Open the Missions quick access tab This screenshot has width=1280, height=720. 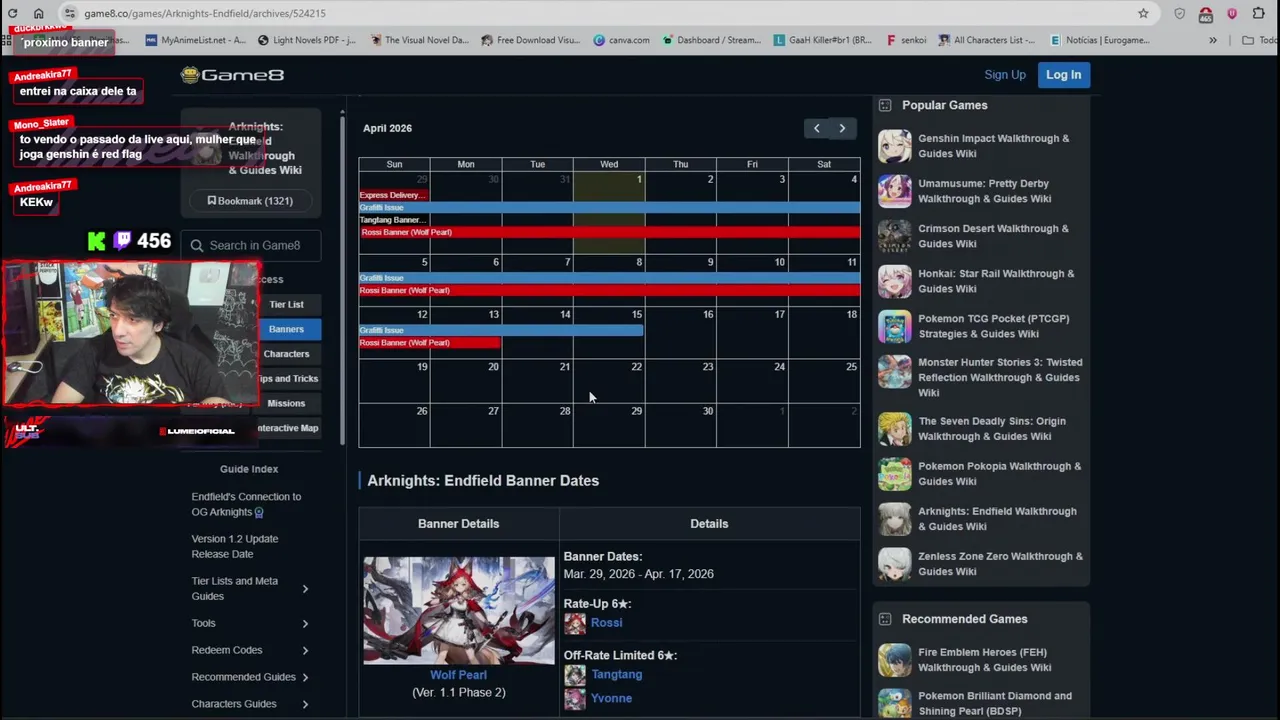286,403
